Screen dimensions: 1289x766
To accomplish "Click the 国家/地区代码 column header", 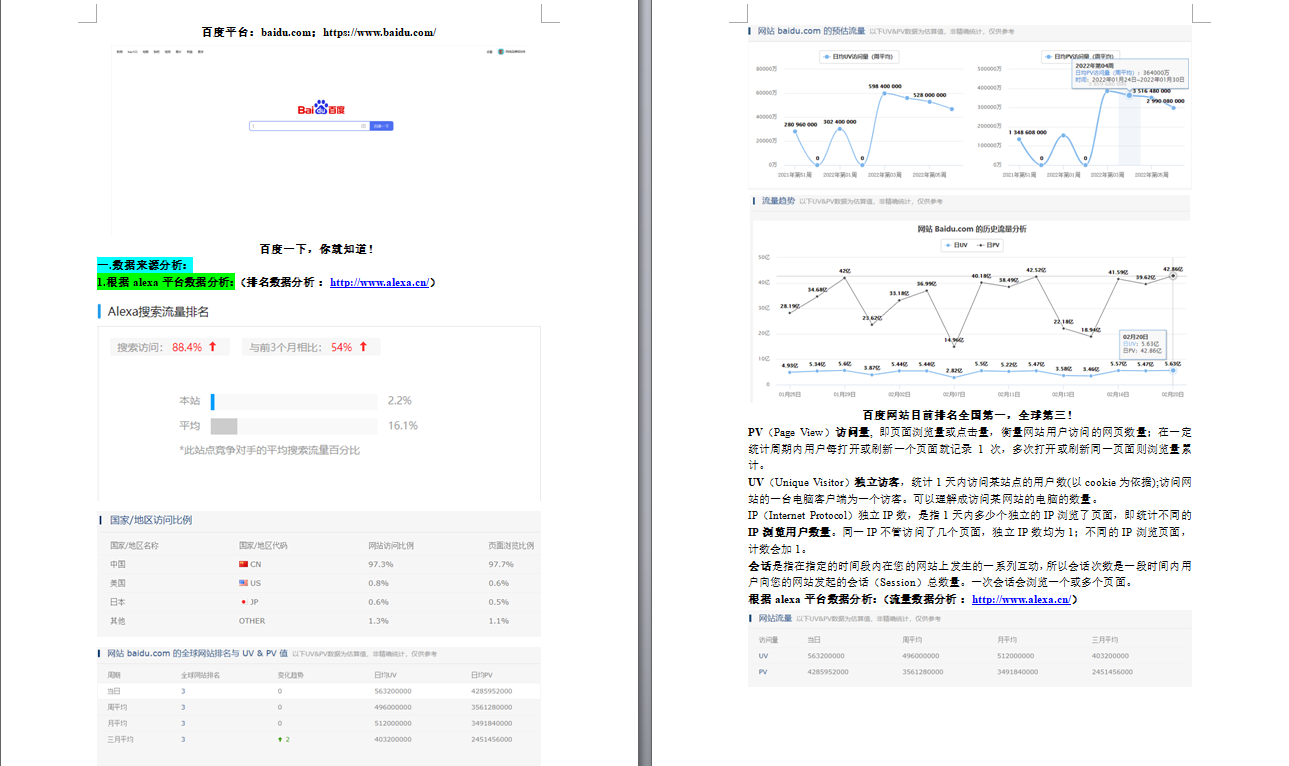I will (263, 545).
